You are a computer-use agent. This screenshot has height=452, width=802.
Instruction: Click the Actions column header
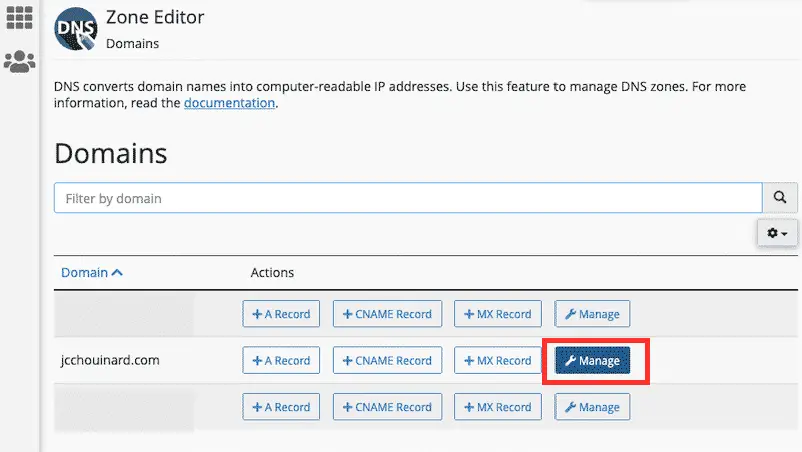[272, 273]
